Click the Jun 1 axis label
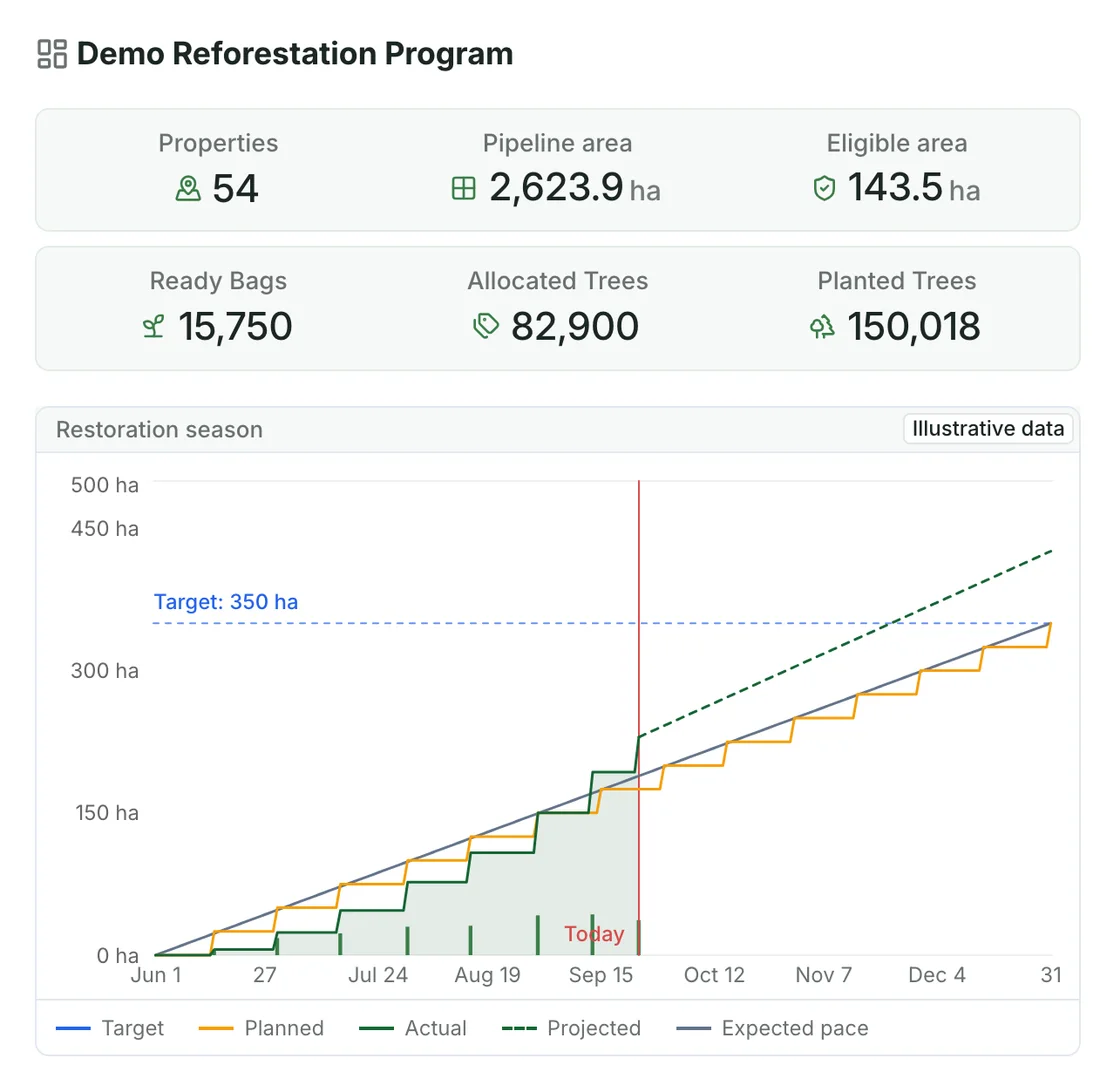 (156, 975)
